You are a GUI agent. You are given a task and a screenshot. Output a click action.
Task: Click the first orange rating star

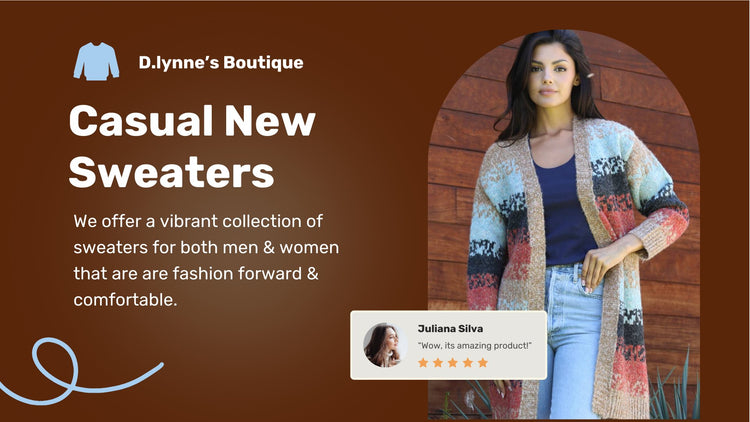423,363
